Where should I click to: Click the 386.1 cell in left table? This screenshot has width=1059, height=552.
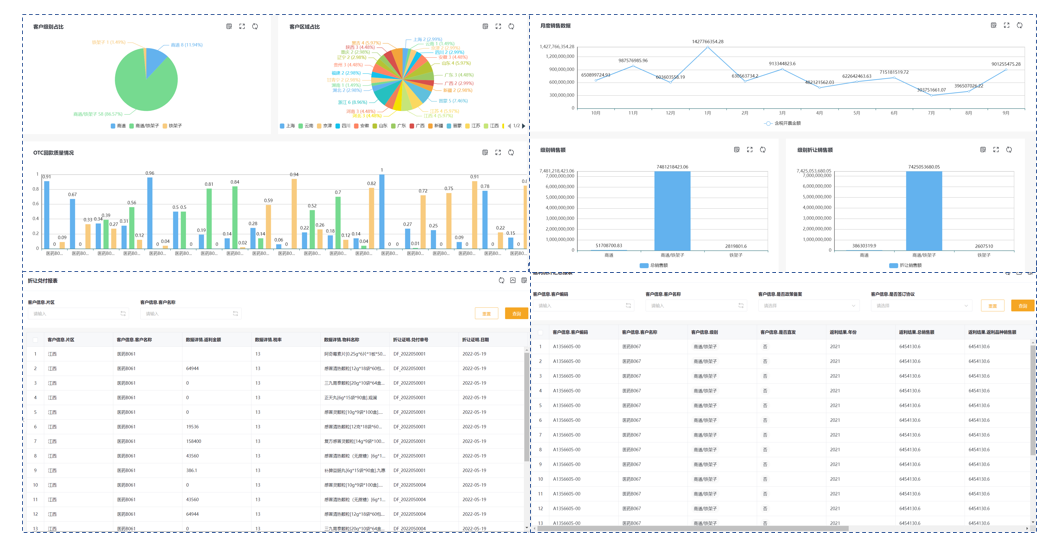pyautogui.click(x=192, y=470)
